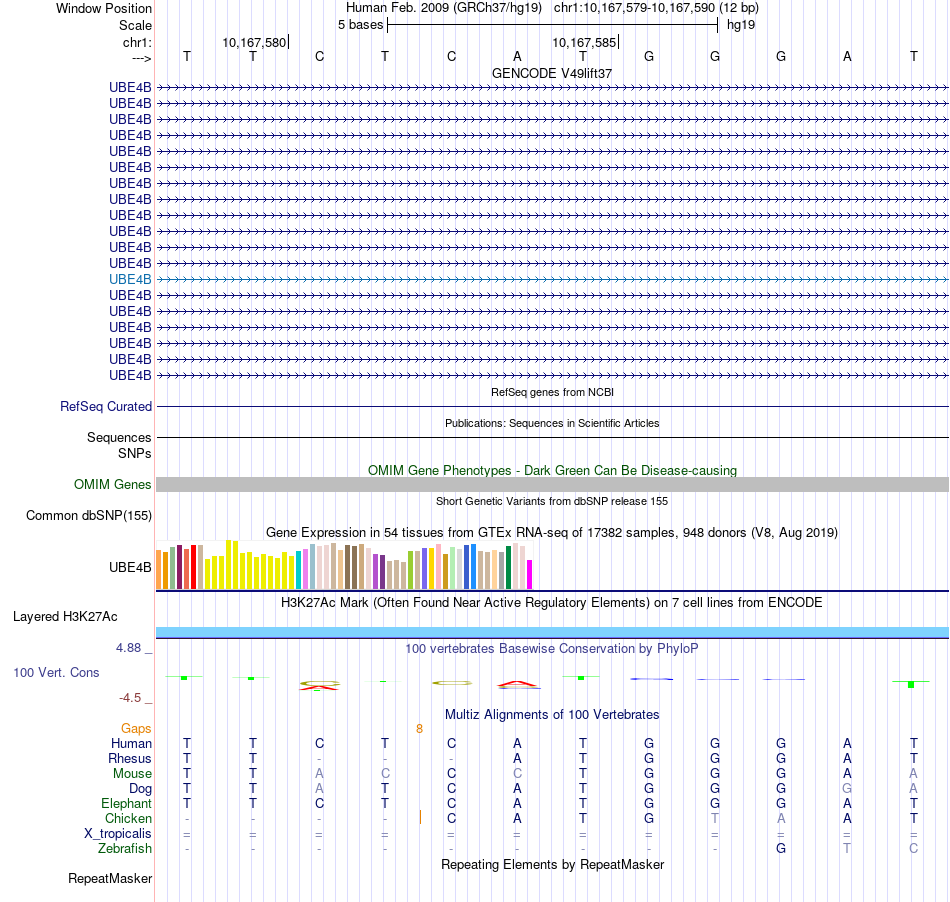Click the 'G' base in Zebrafish row

tap(781, 849)
